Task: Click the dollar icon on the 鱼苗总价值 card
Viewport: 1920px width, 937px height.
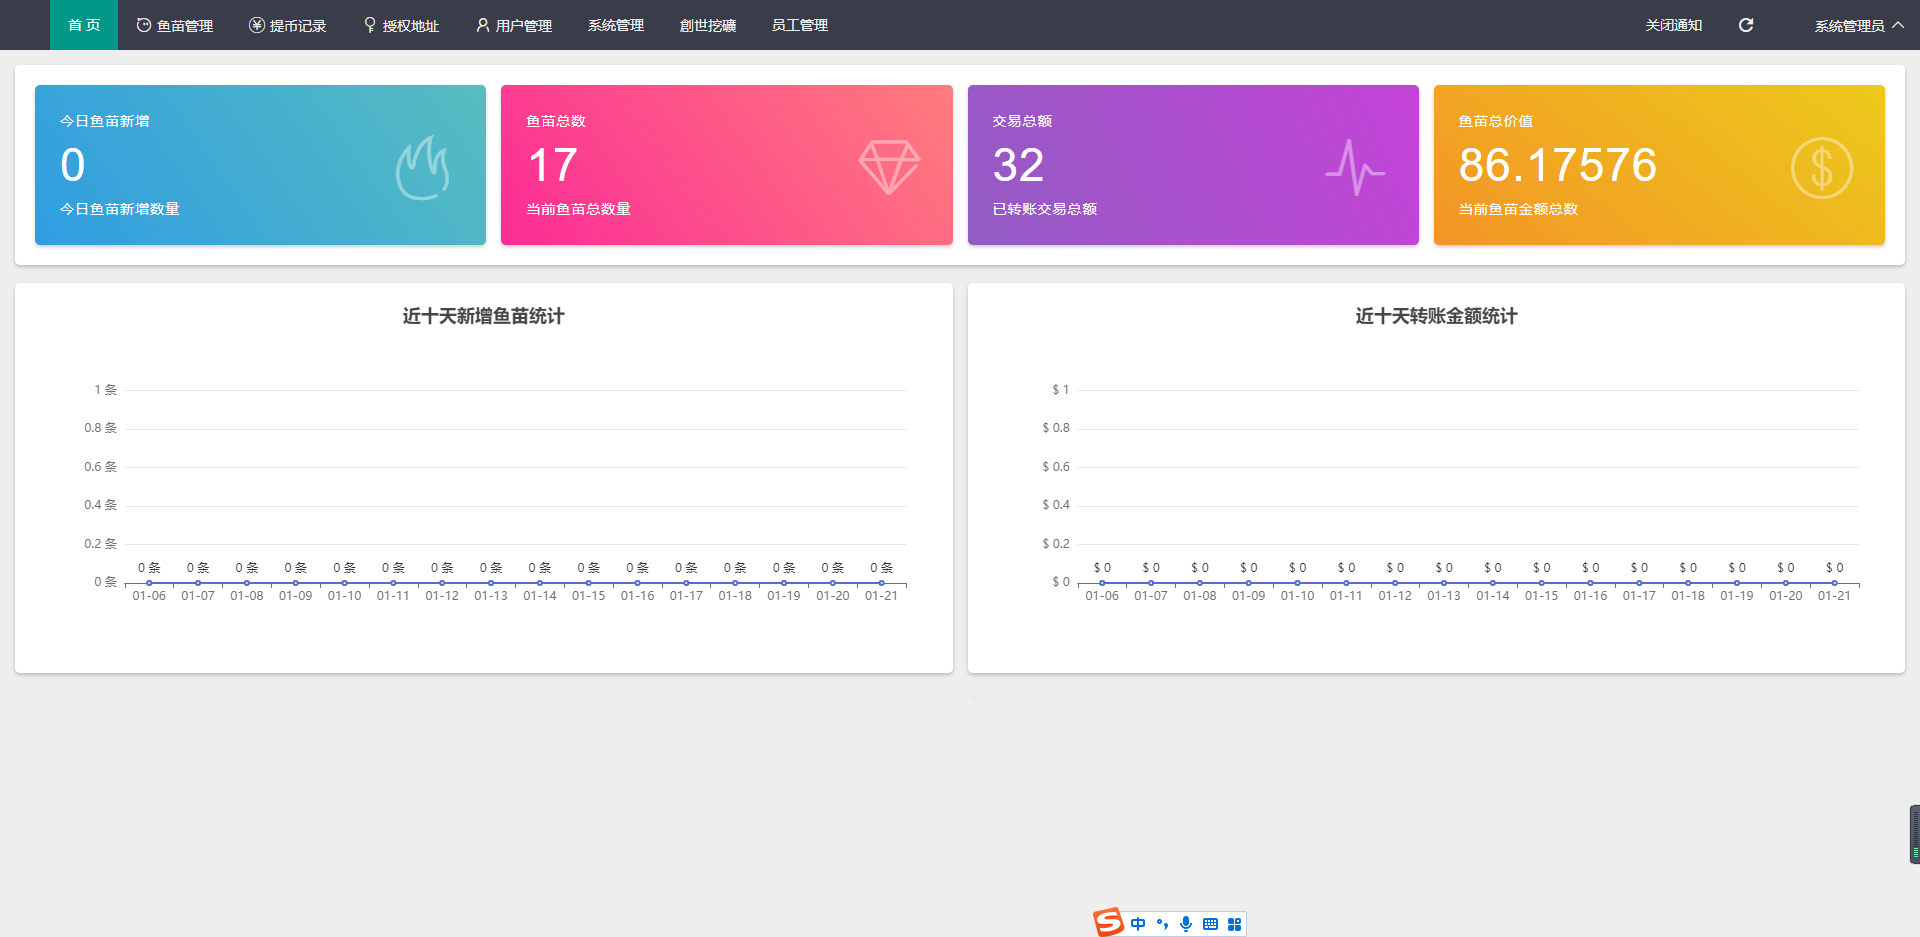Action: (1822, 166)
